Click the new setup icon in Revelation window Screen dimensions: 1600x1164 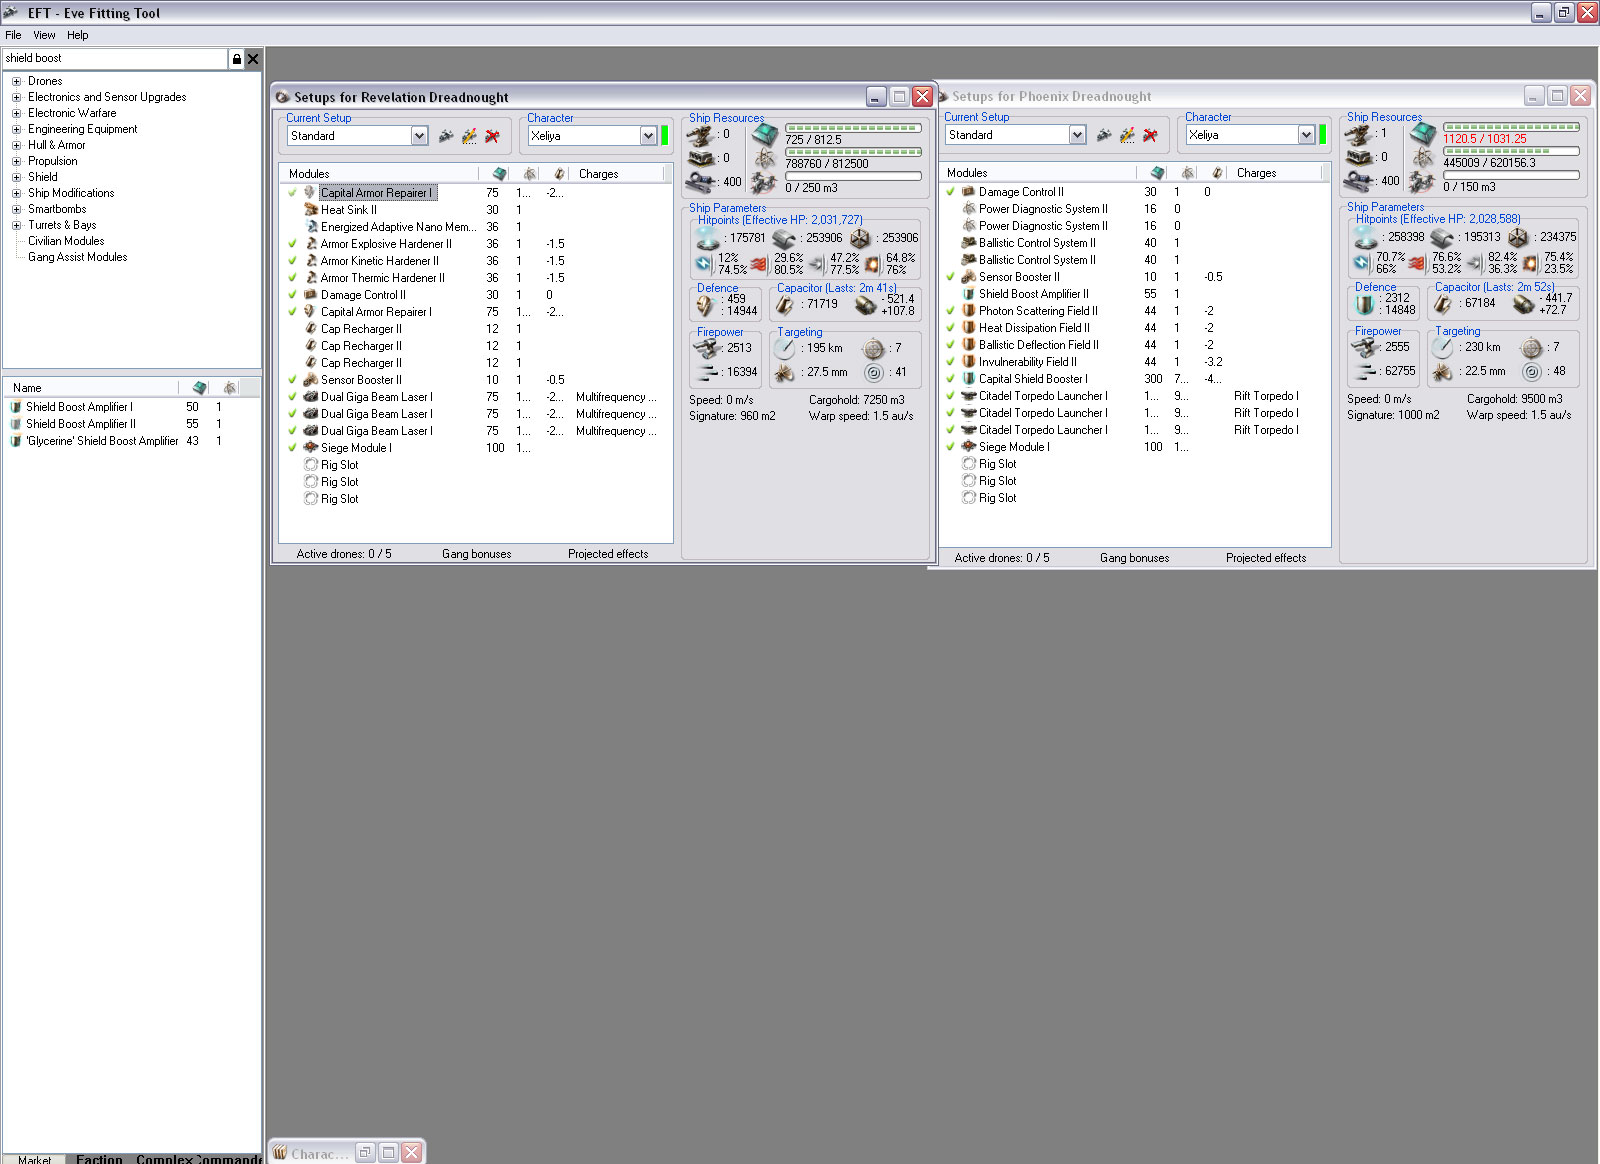coord(446,136)
